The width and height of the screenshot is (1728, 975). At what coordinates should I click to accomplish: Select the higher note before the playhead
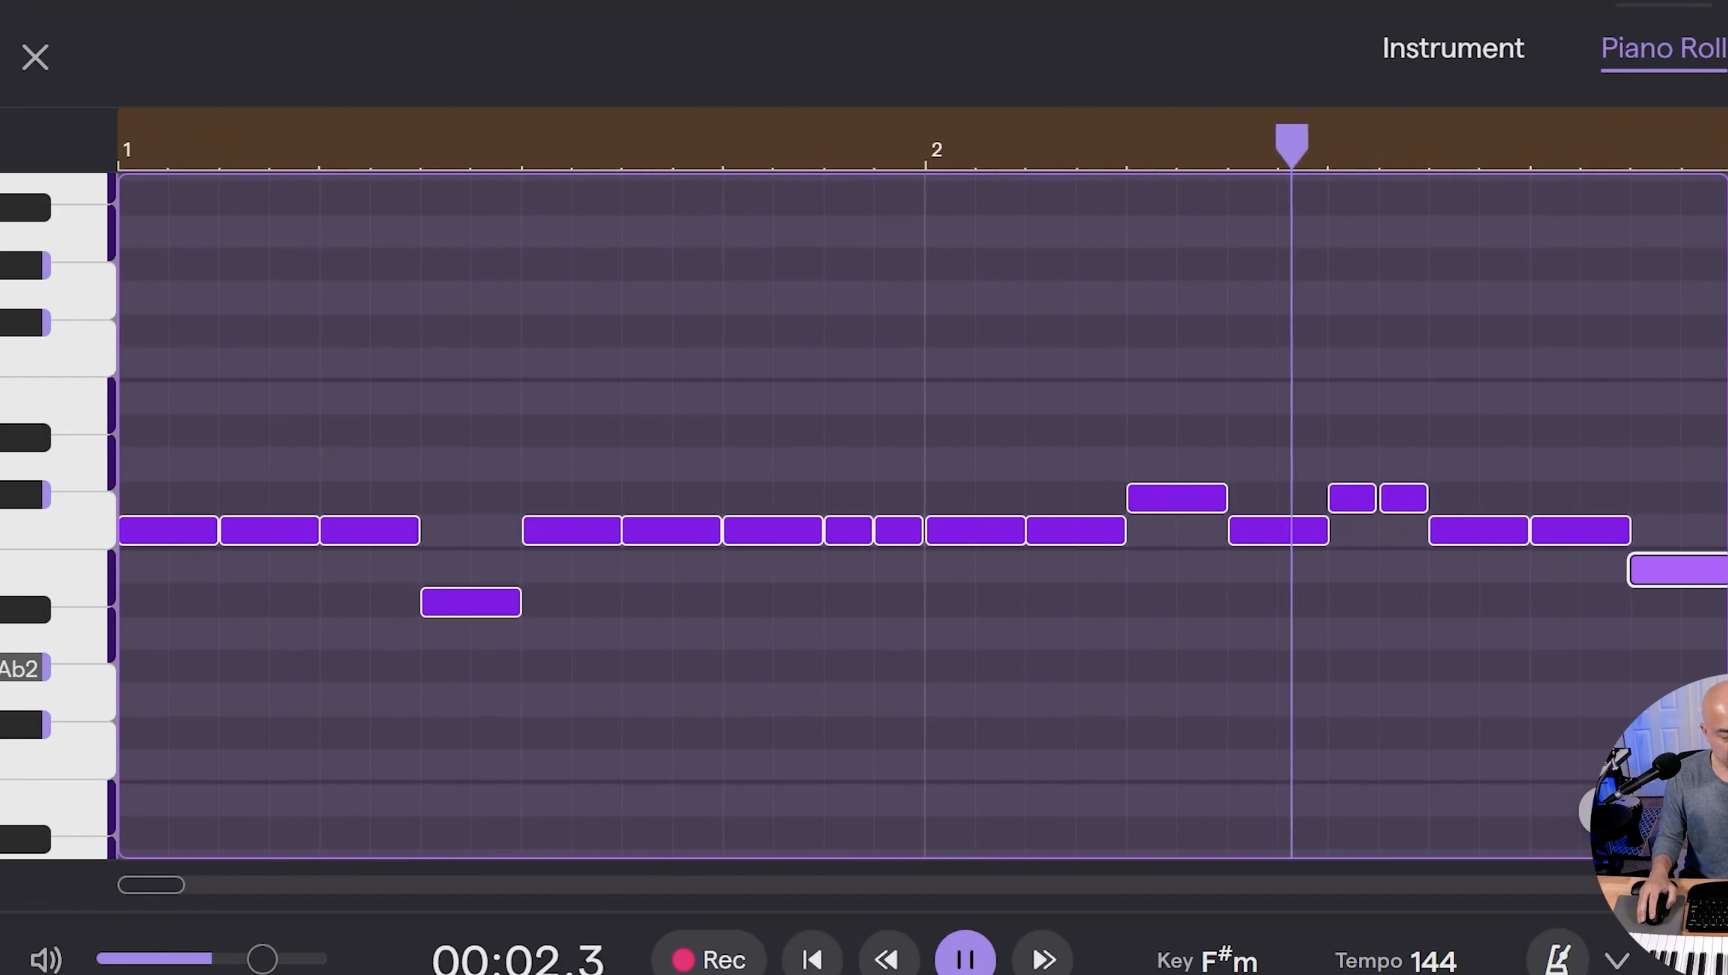click(x=1177, y=498)
